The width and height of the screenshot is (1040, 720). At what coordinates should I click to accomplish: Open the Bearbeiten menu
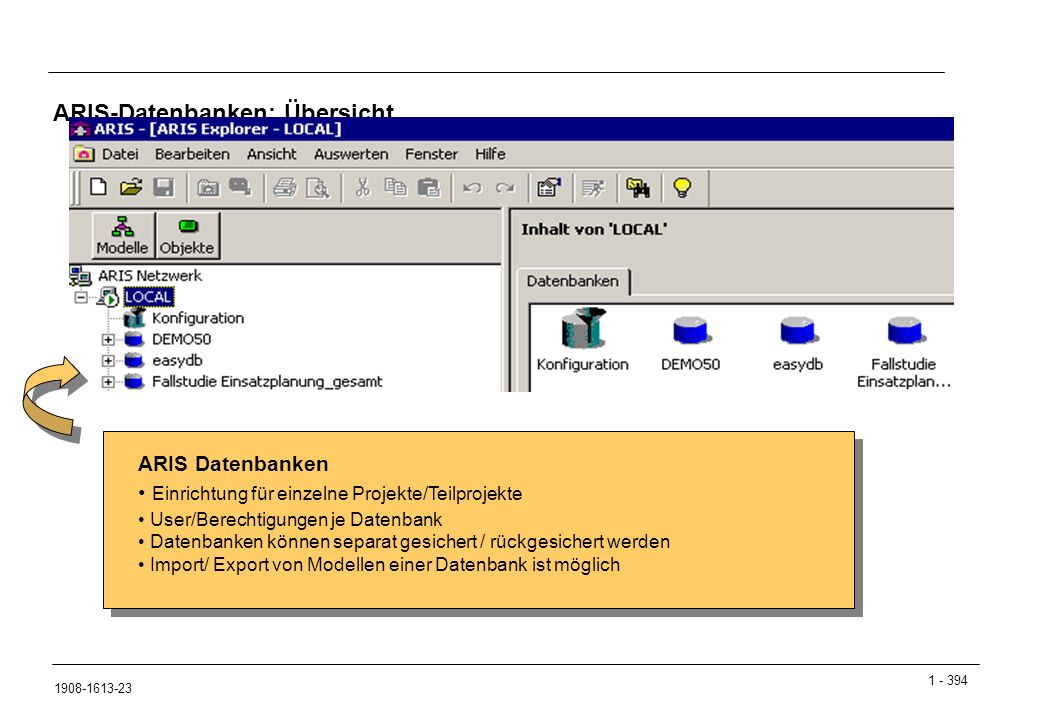click(192, 154)
